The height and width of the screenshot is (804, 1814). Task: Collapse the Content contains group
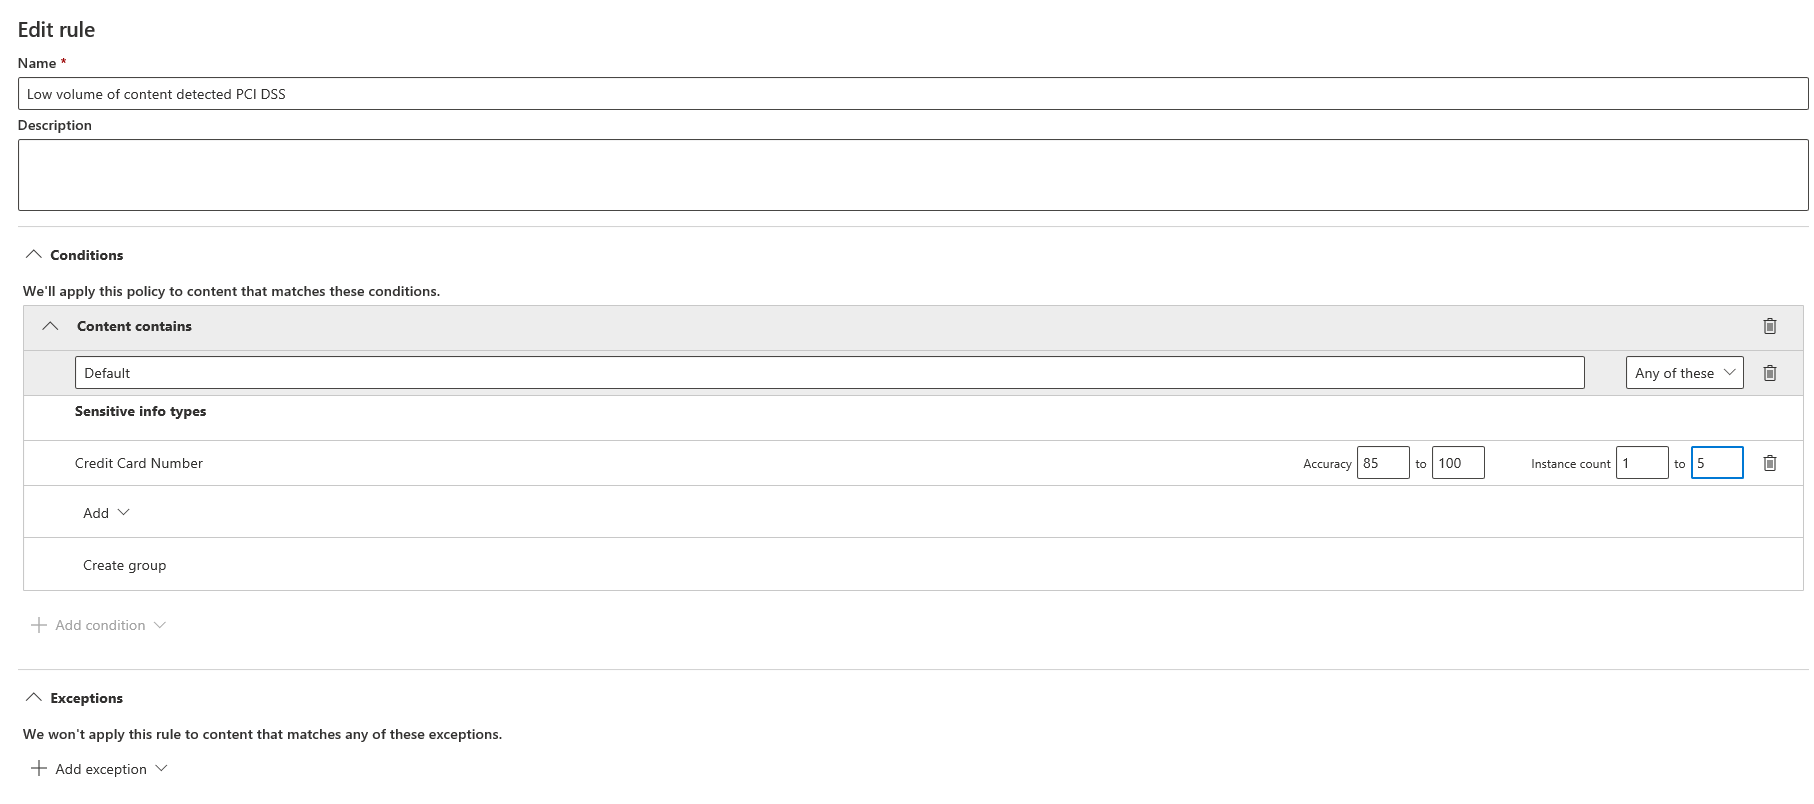(x=50, y=326)
